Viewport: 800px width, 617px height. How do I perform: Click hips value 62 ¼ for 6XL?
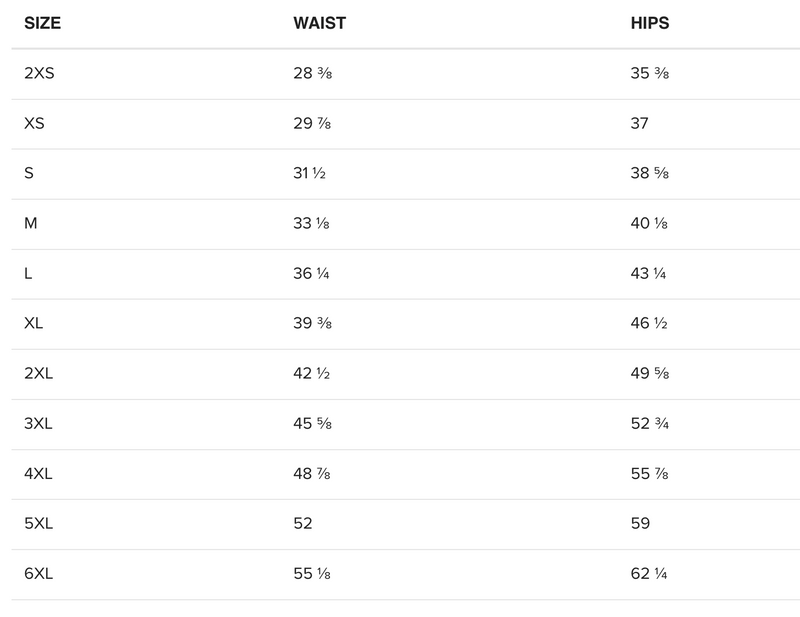(649, 574)
